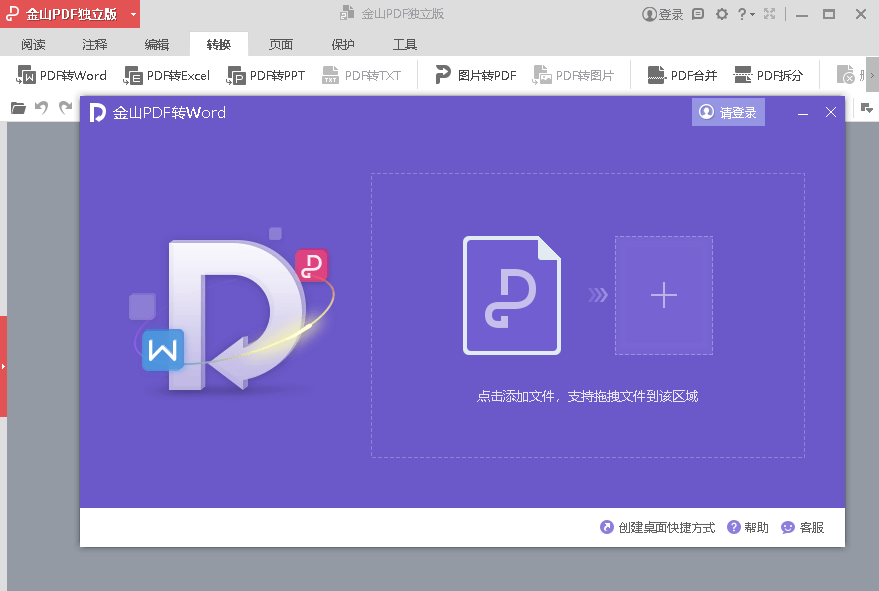The image size is (879, 591).
Task: Open the 金山PDF独立版 application menu dropdown
Action: [133, 14]
